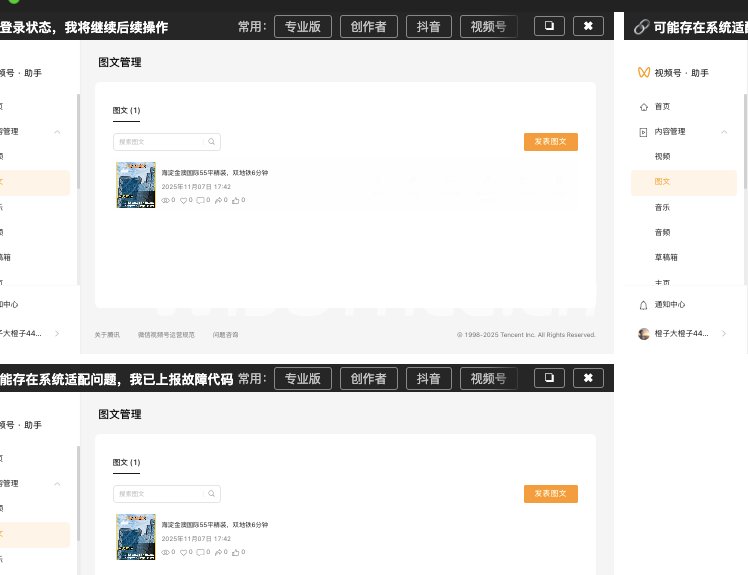This screenshot has height=575, width=748.
Task: Click the 通知中心 bell icon in the right-hand window
Action: coord(644,305)
